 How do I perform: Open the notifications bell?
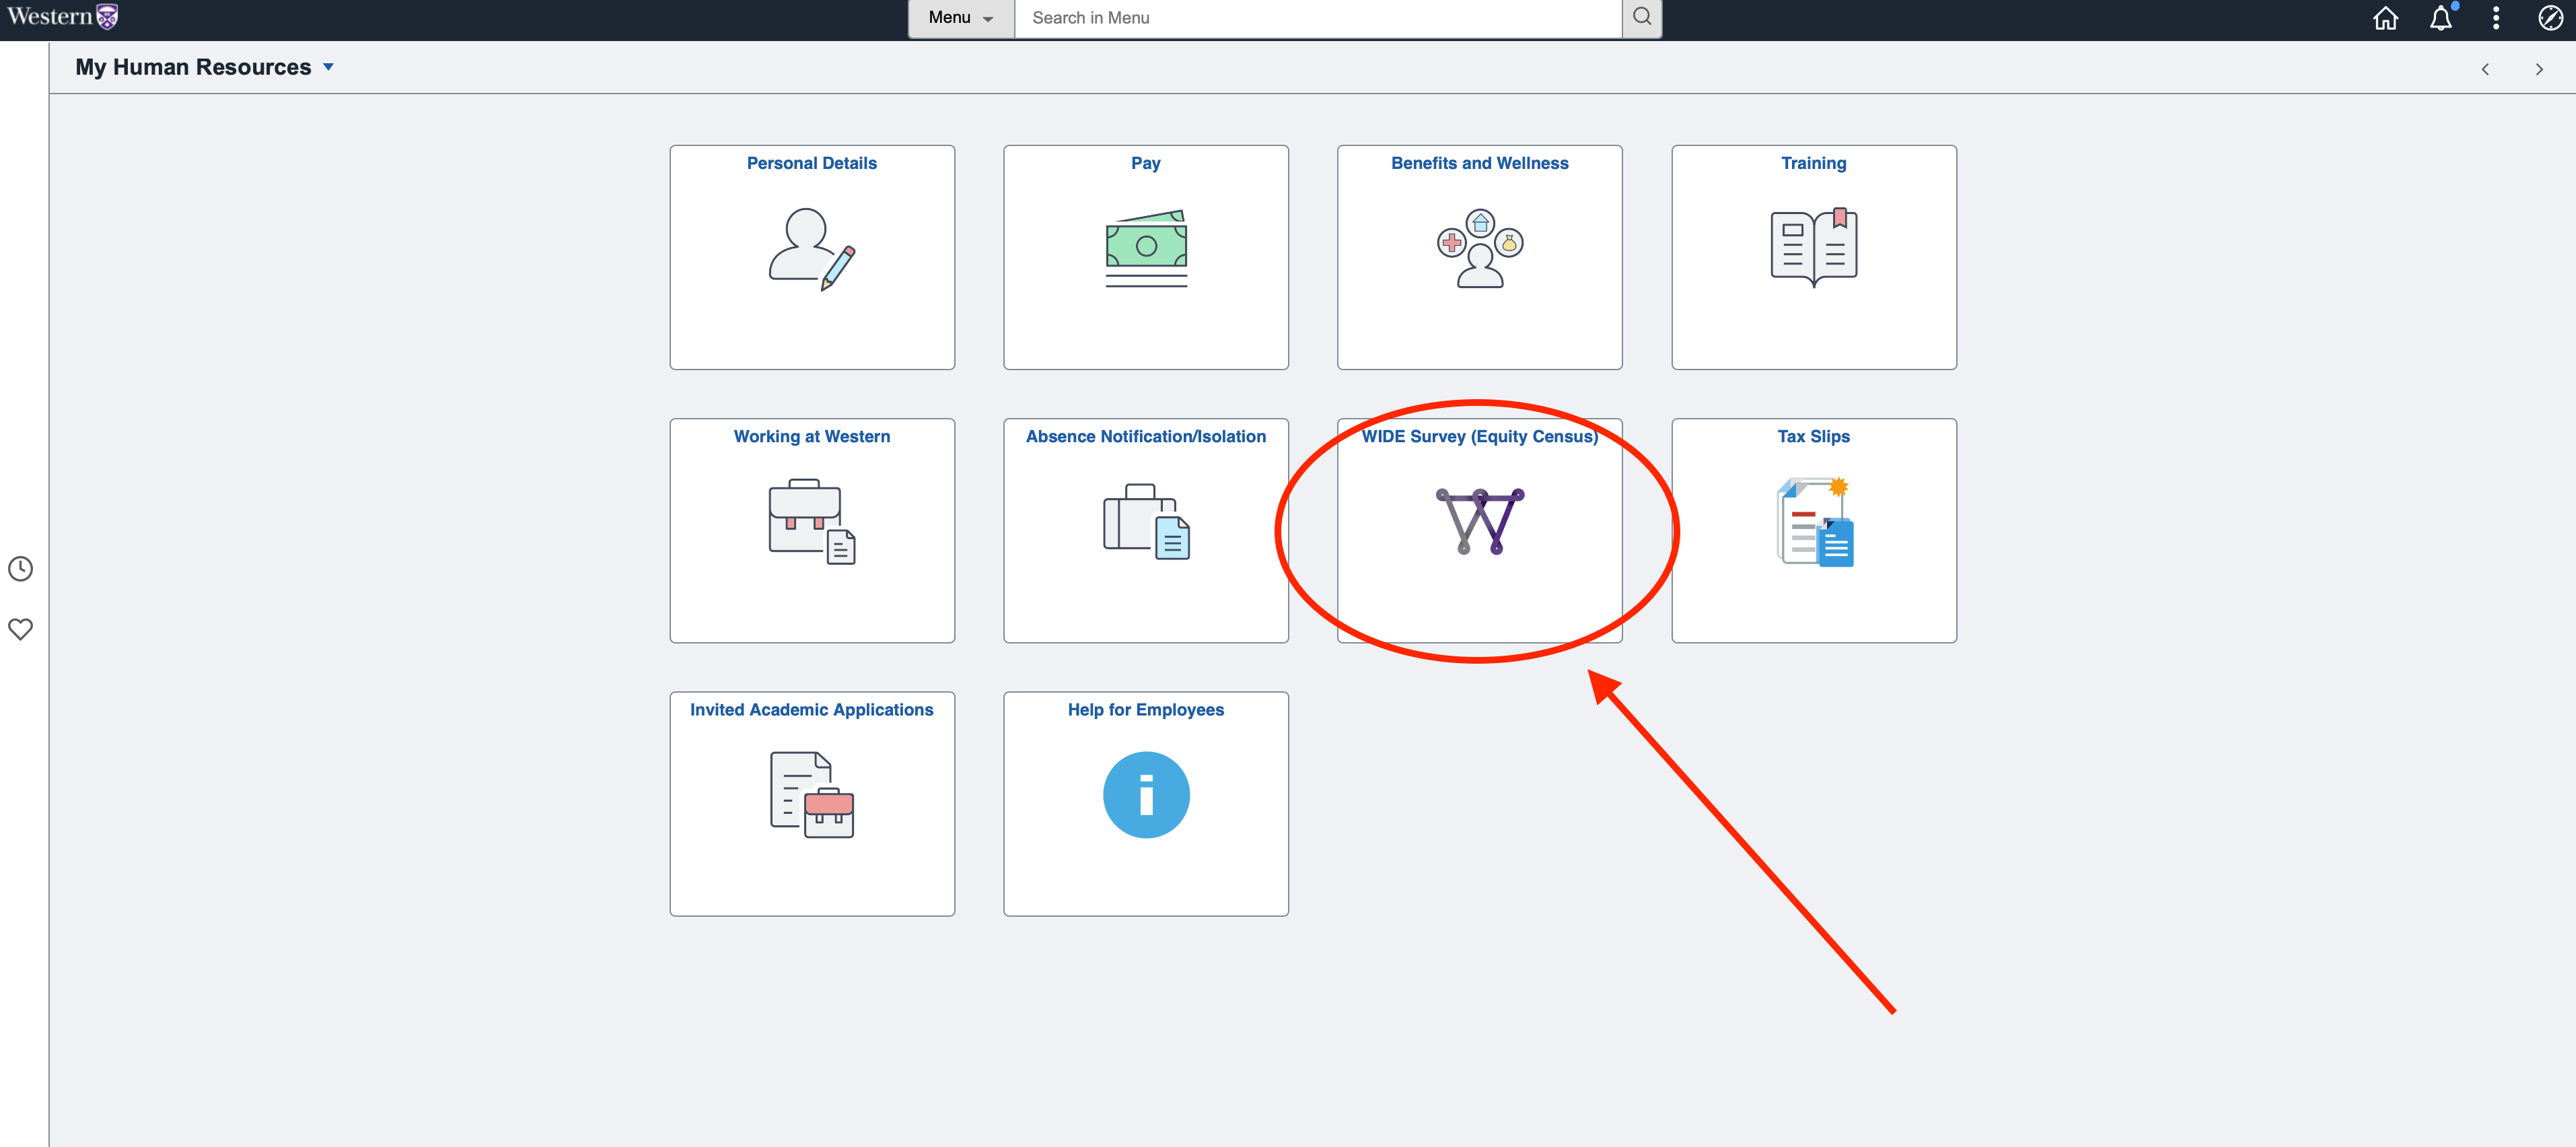tap(2441, 18)
